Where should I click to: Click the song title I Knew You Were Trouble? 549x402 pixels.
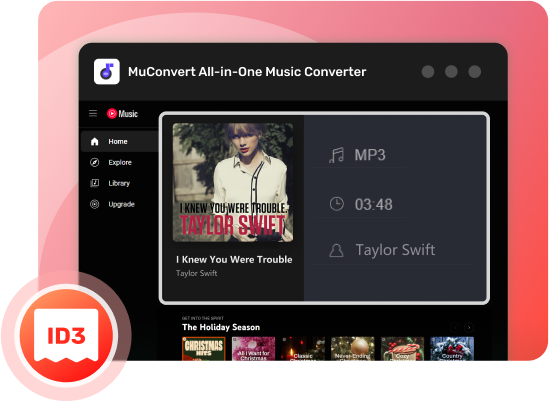coord(234,259)
